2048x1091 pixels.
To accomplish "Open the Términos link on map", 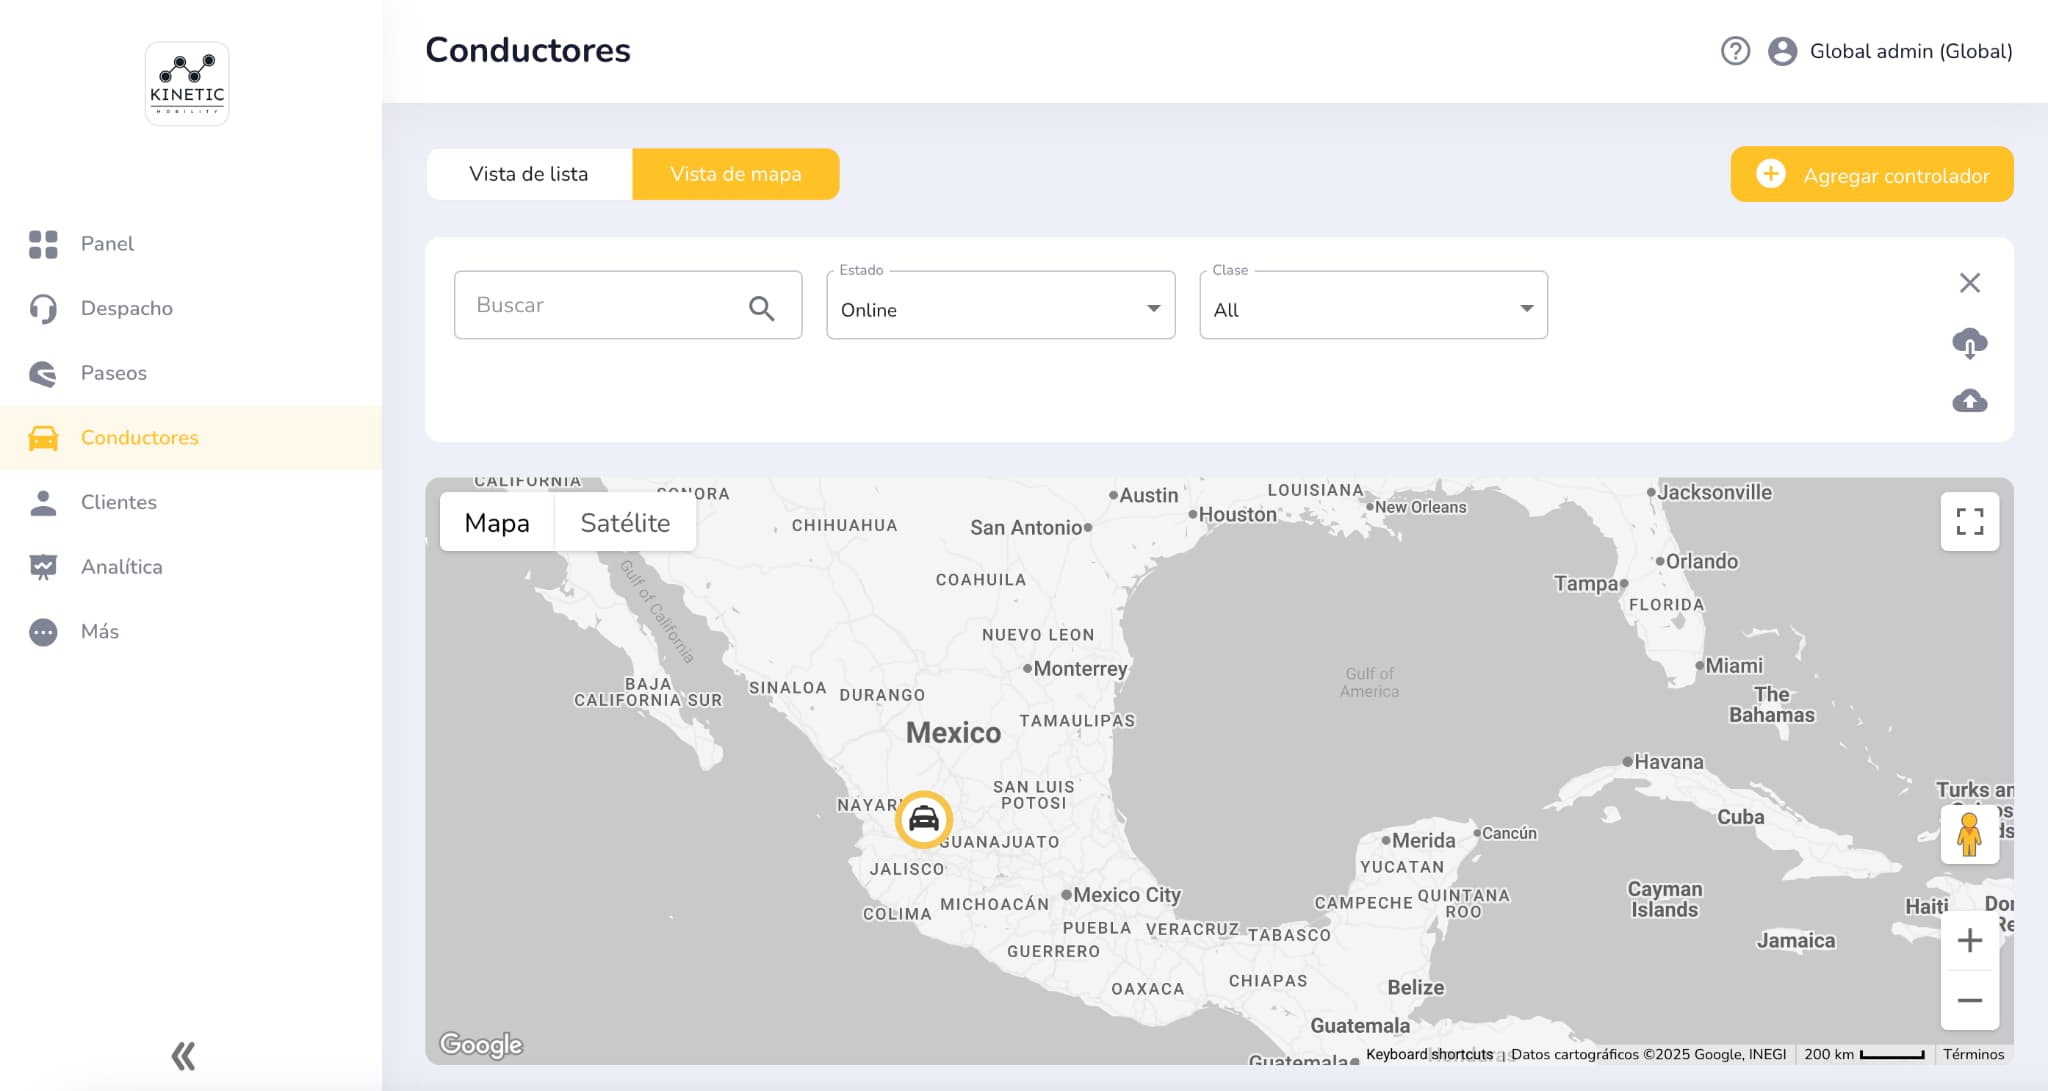I will click(x=1973, y=1054).
